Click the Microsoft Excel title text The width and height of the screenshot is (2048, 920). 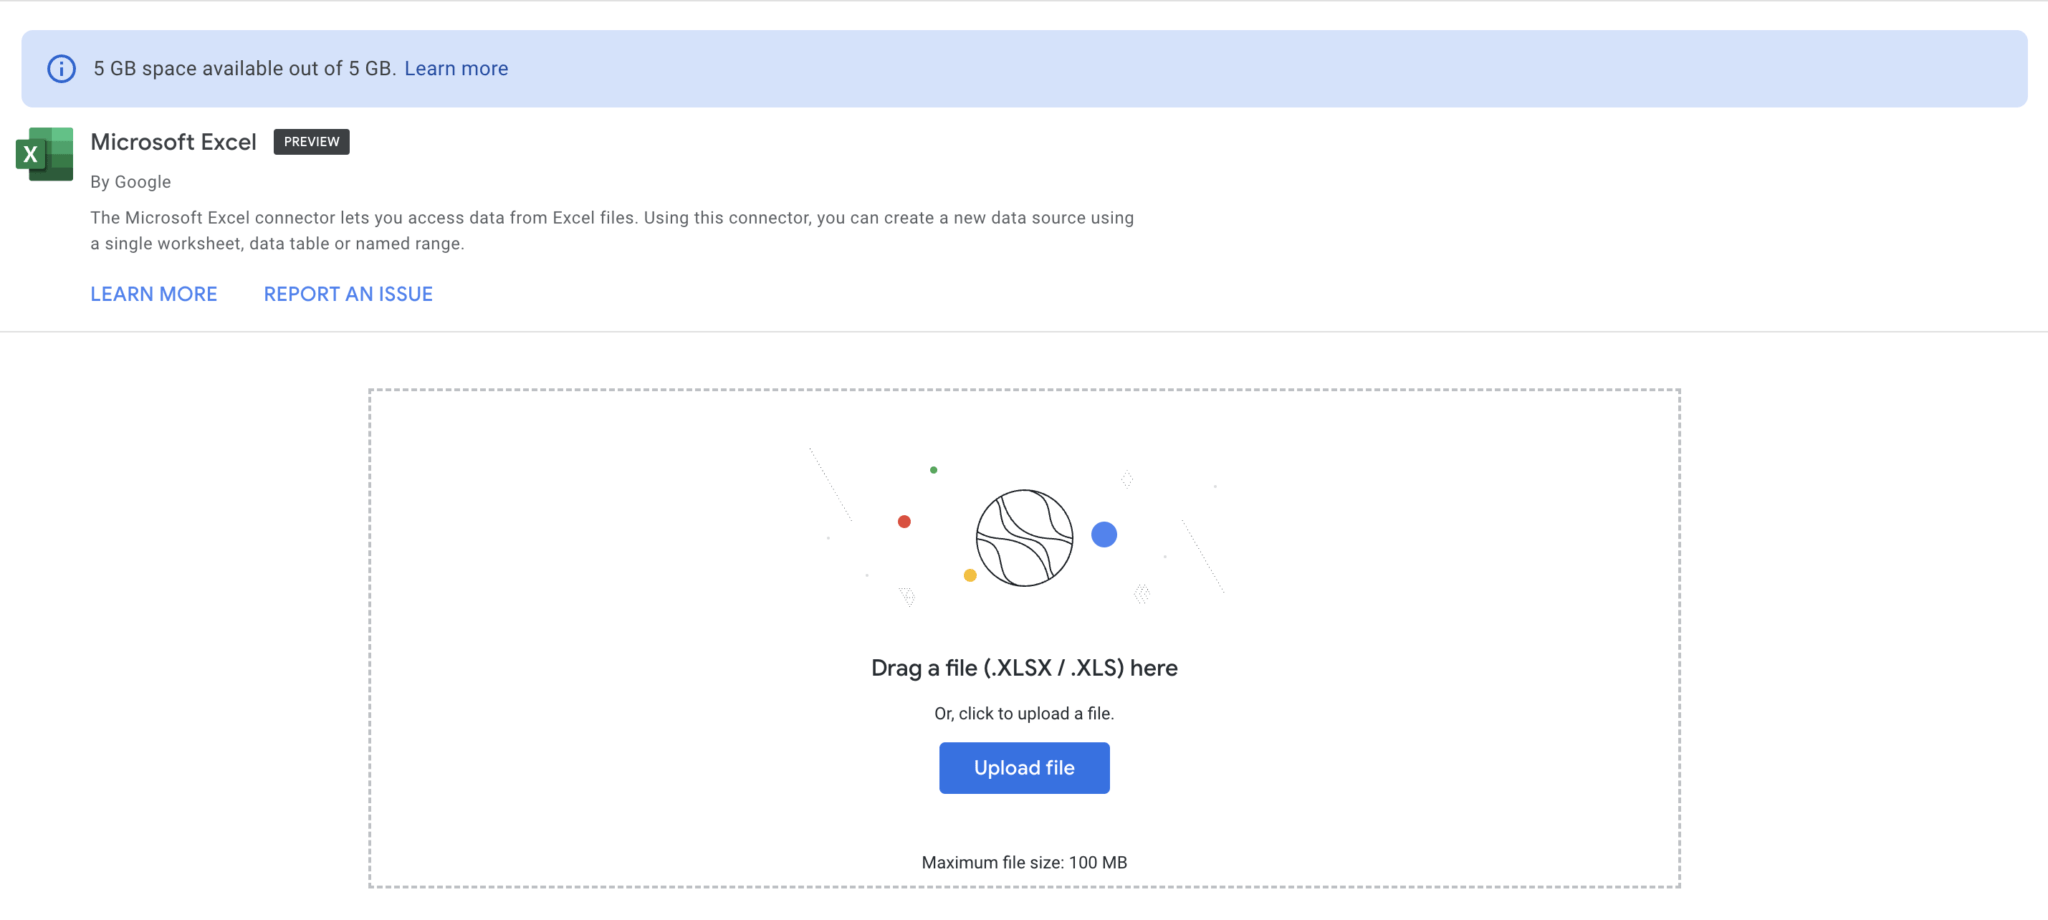click(174, 142)
